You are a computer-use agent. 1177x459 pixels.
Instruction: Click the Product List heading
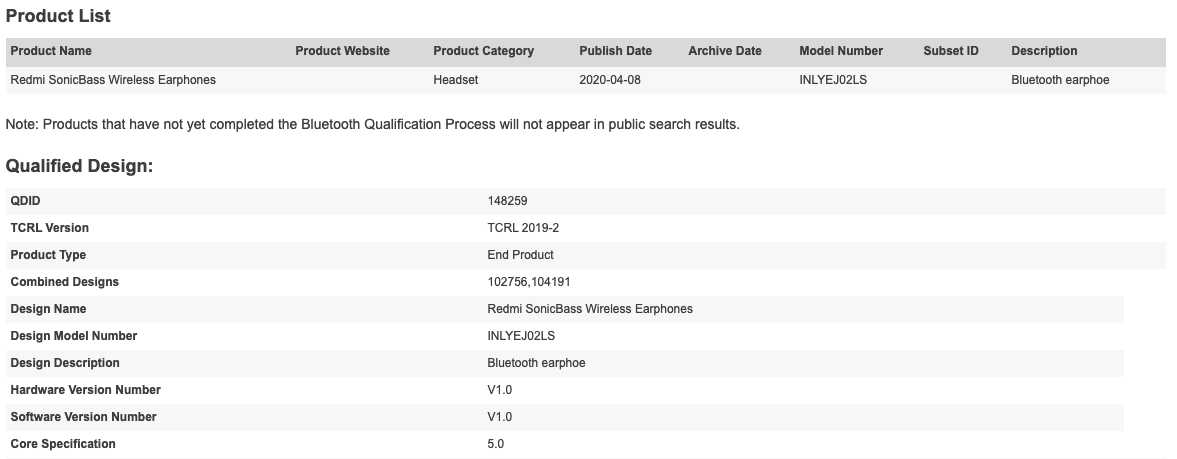pos(58,16)
